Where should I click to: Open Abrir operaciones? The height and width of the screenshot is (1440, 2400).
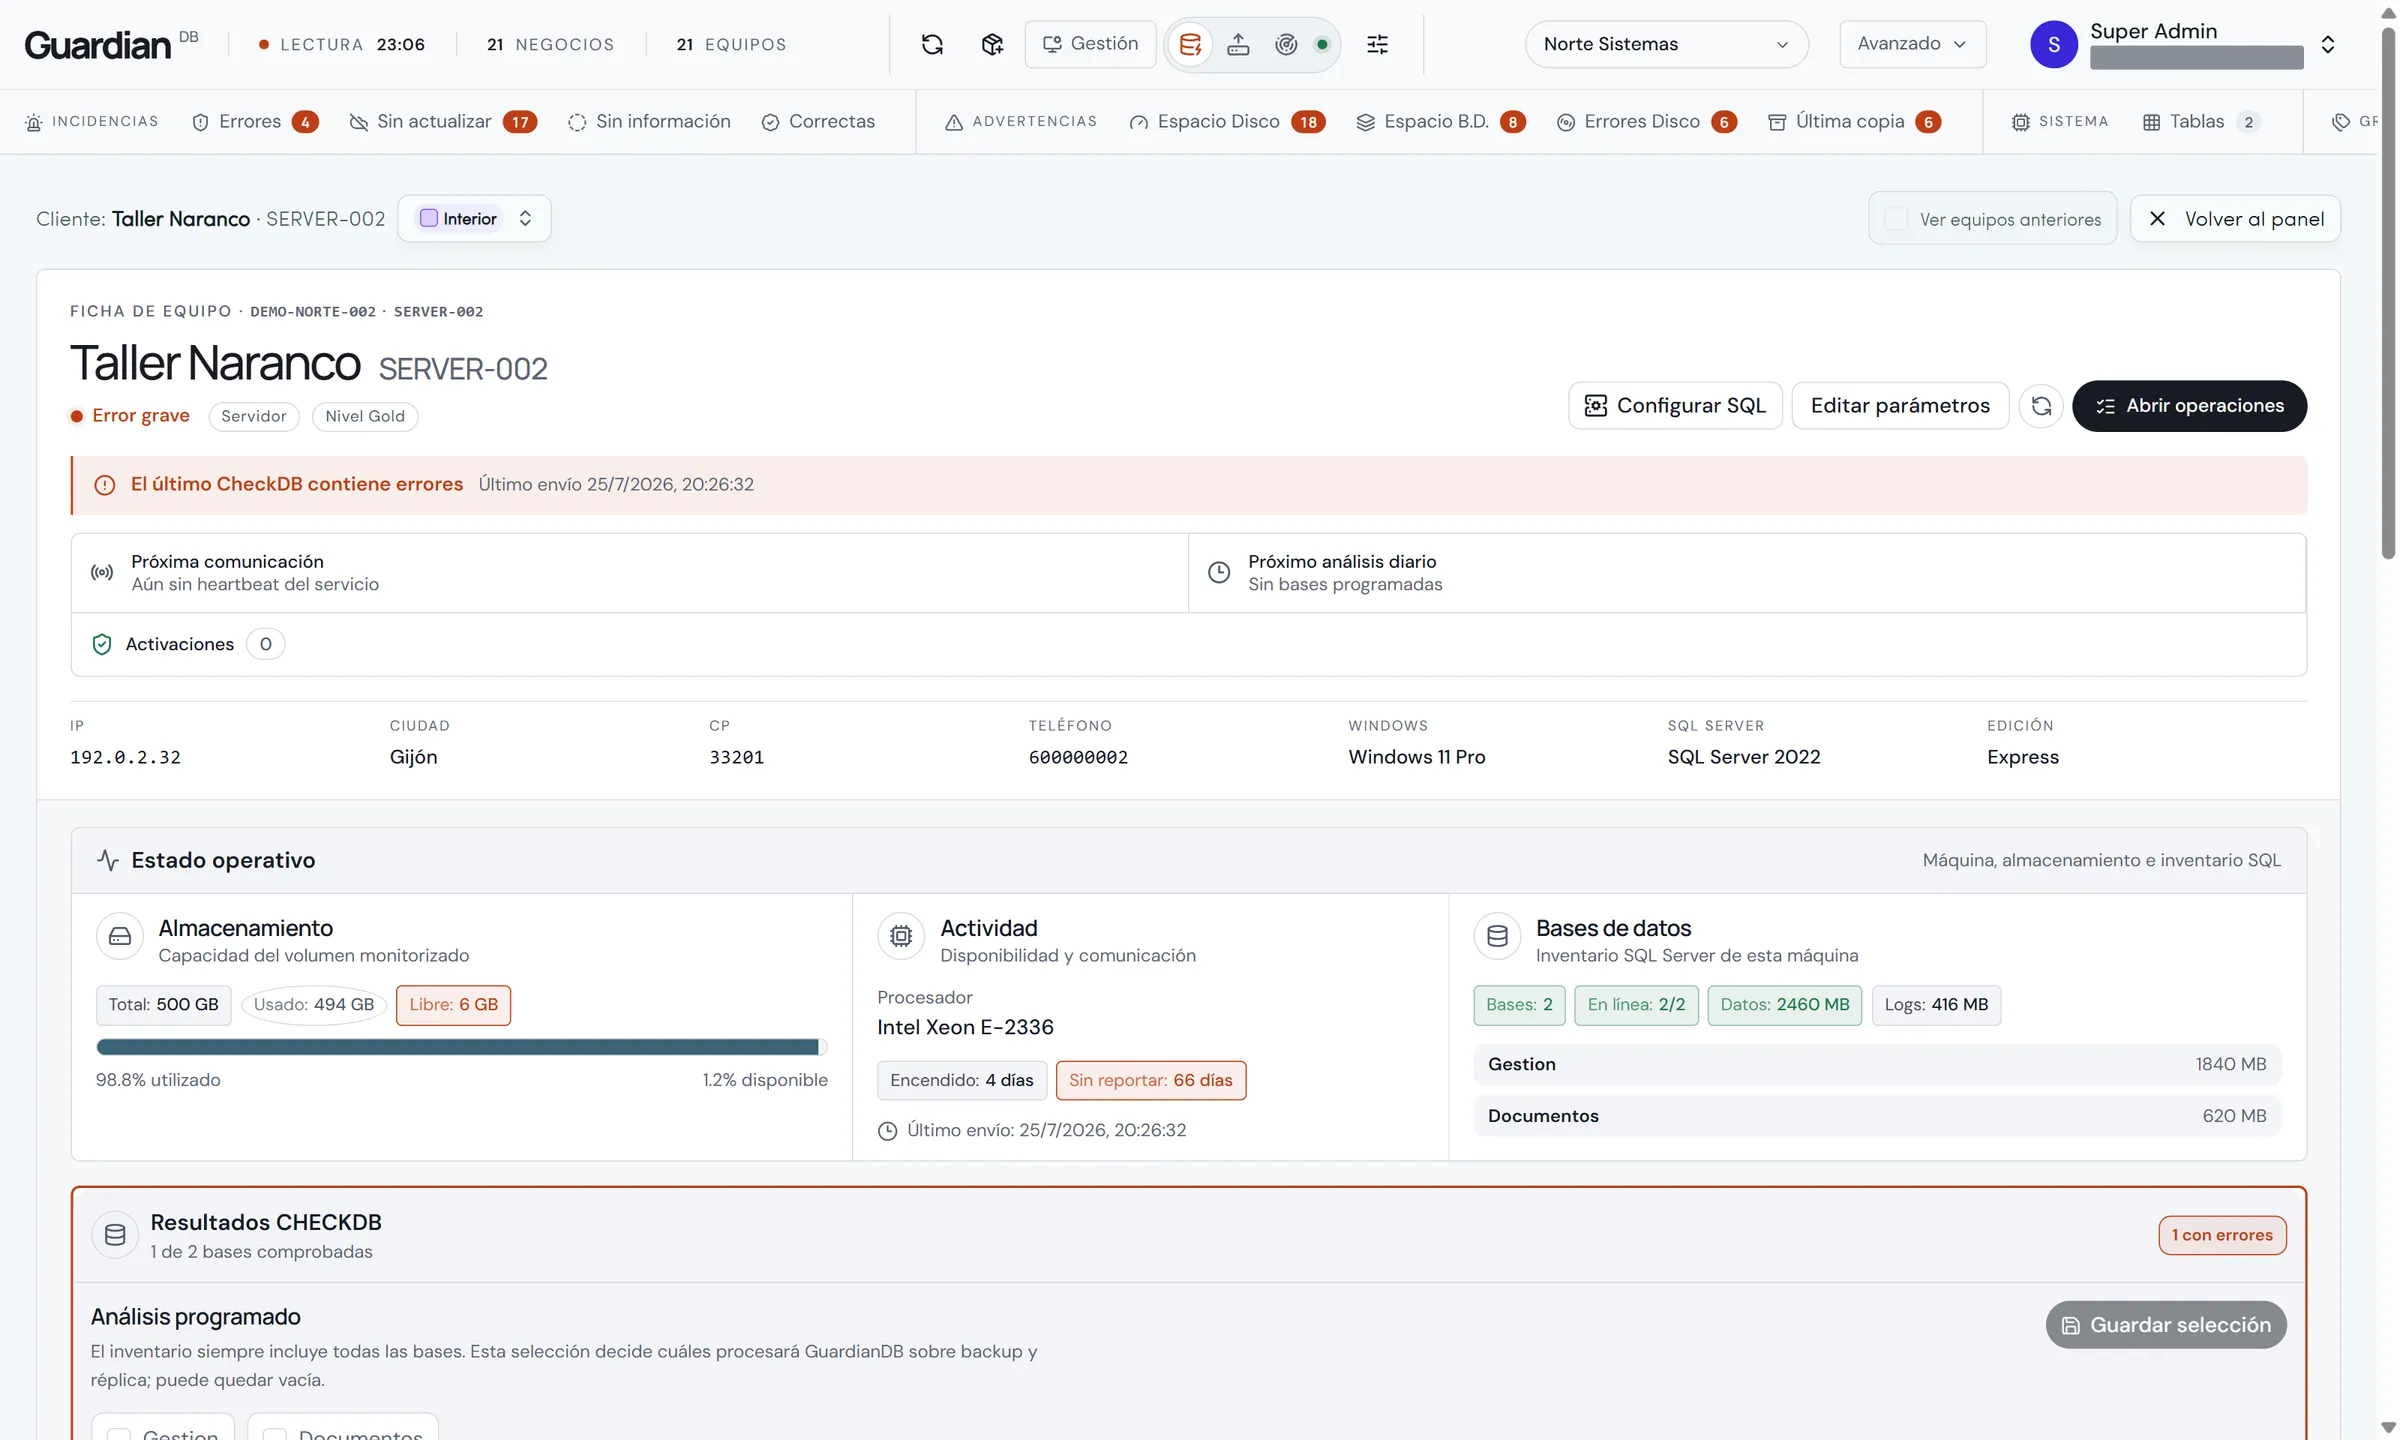coord(2189,406)
